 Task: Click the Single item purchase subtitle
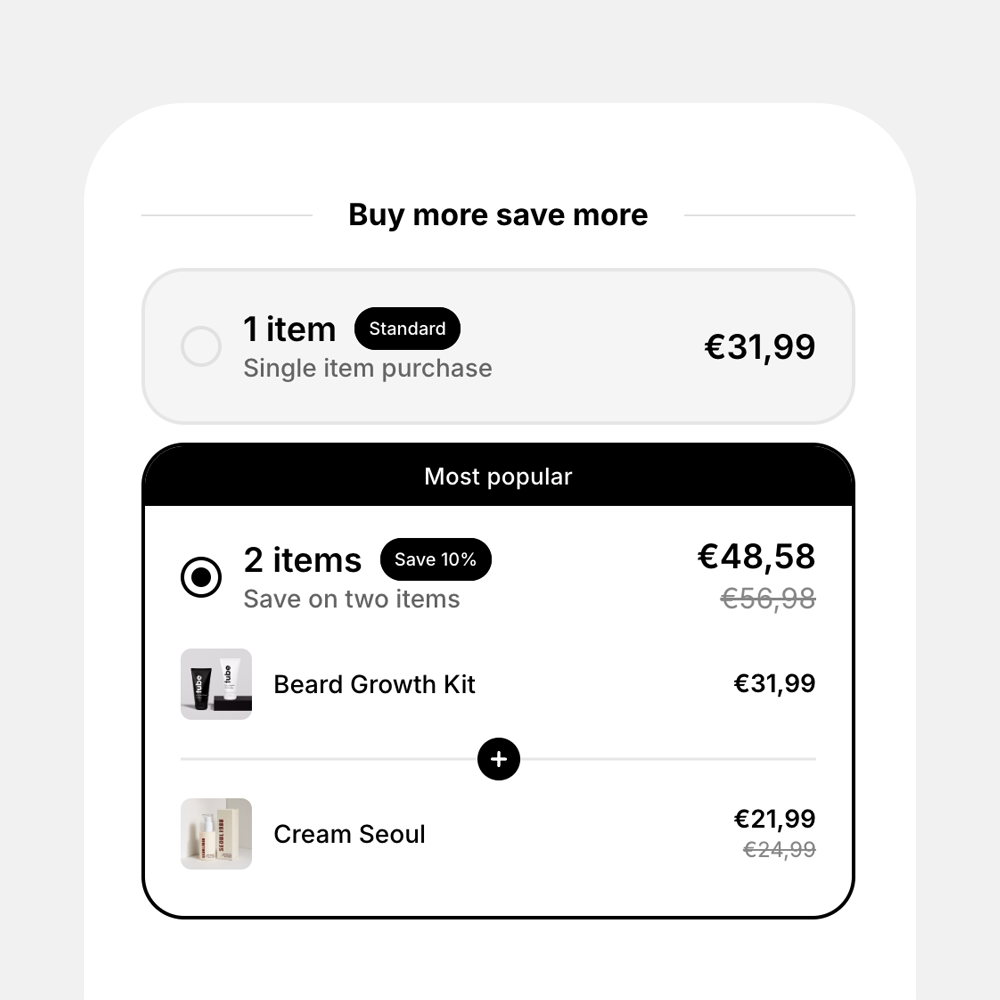click(368, 369)
